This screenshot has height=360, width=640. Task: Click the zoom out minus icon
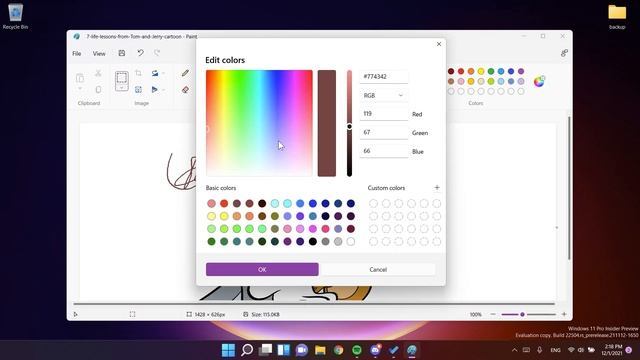pos(493,314)
